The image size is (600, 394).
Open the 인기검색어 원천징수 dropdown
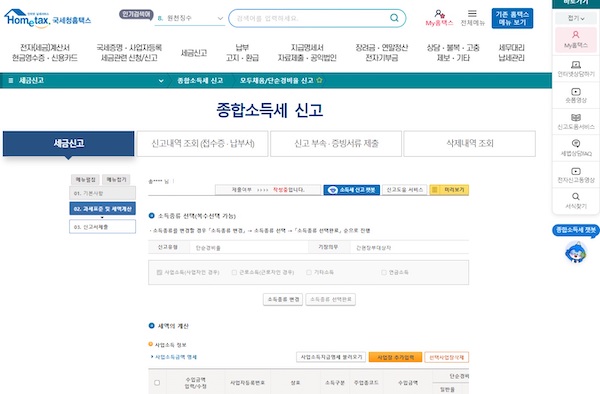(x=190, y=18)
